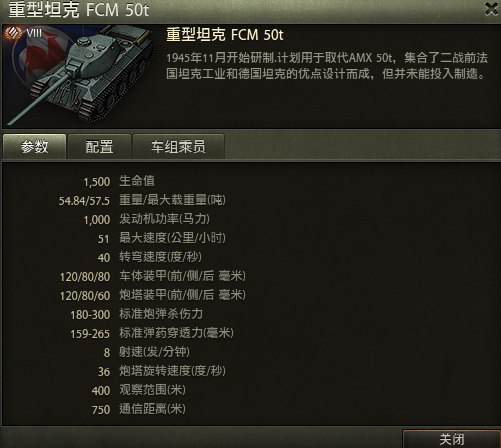Select the 最大速度(公里/小时) stat row
This screenshot has height=448, width=501.
[162, 238]
